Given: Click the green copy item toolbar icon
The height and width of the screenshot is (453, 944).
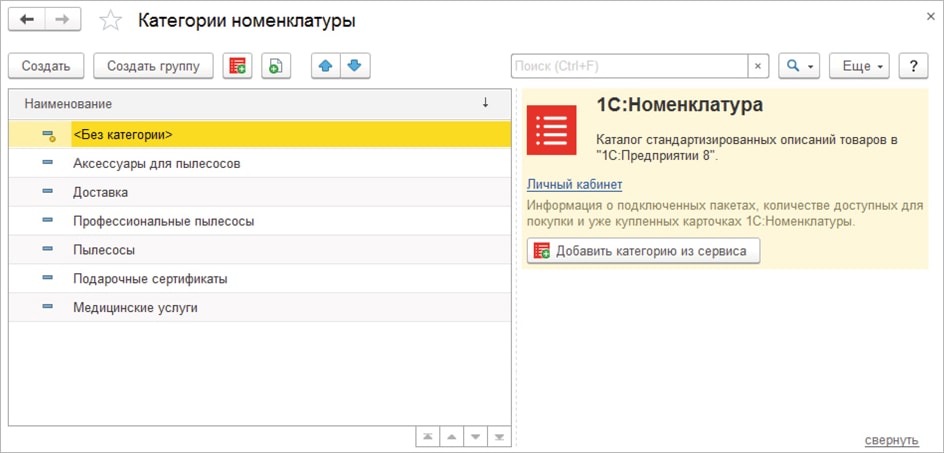Looking at the screenshot, I should [276, 66].
